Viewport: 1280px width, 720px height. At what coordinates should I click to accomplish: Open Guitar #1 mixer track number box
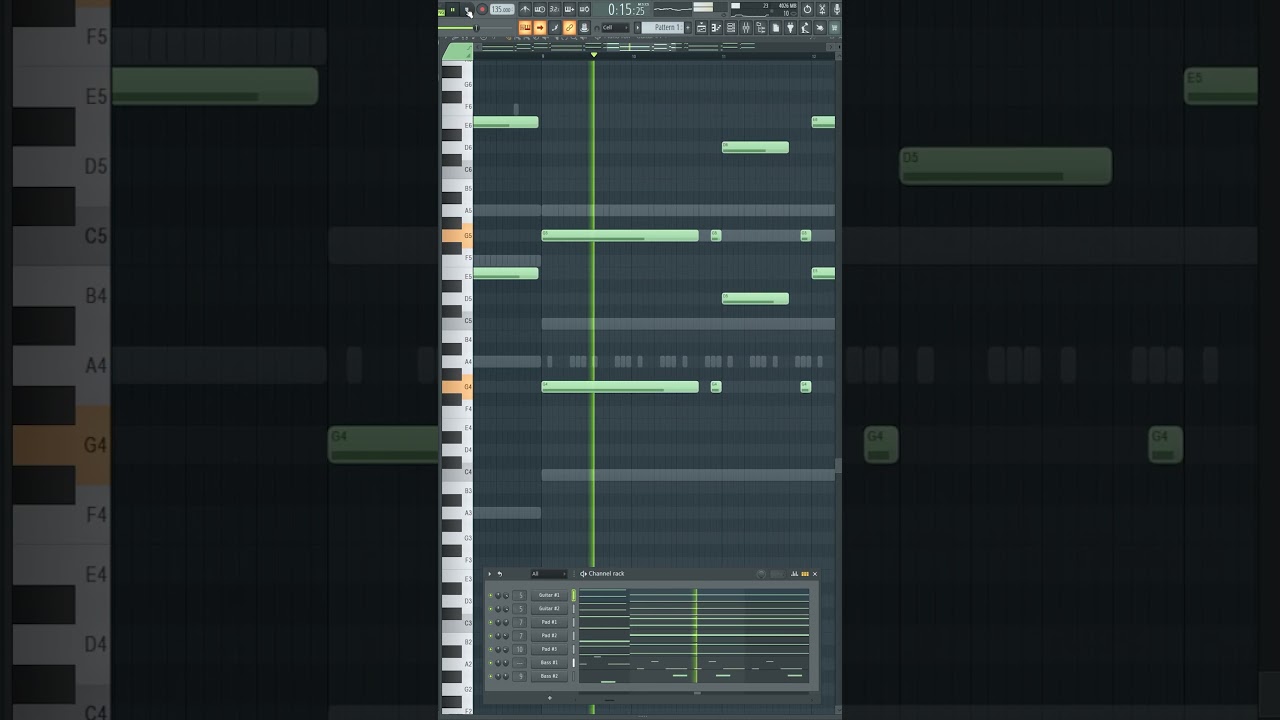(520, 595)
